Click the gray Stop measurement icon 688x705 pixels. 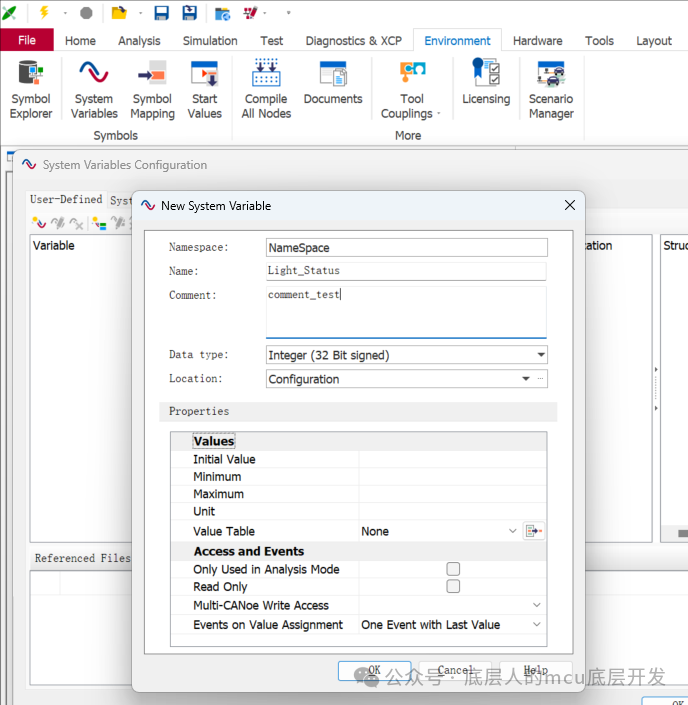86,13
